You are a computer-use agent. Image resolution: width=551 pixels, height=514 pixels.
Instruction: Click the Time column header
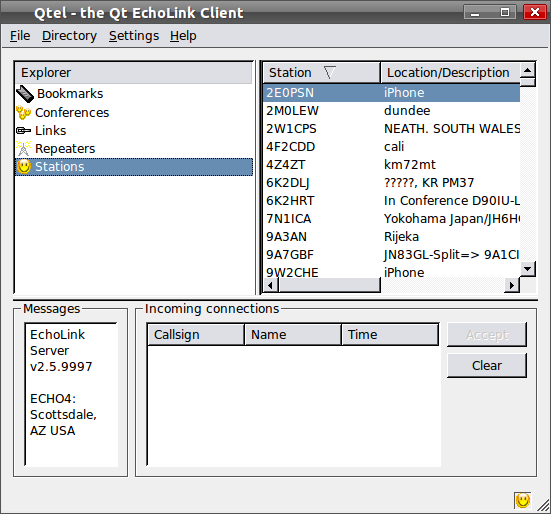390,334
